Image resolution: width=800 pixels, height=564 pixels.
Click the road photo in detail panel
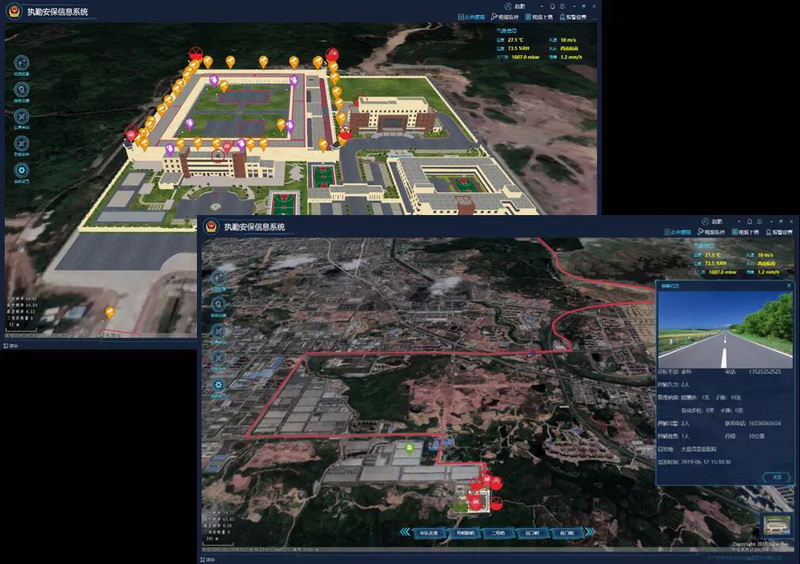coord(725,330)
